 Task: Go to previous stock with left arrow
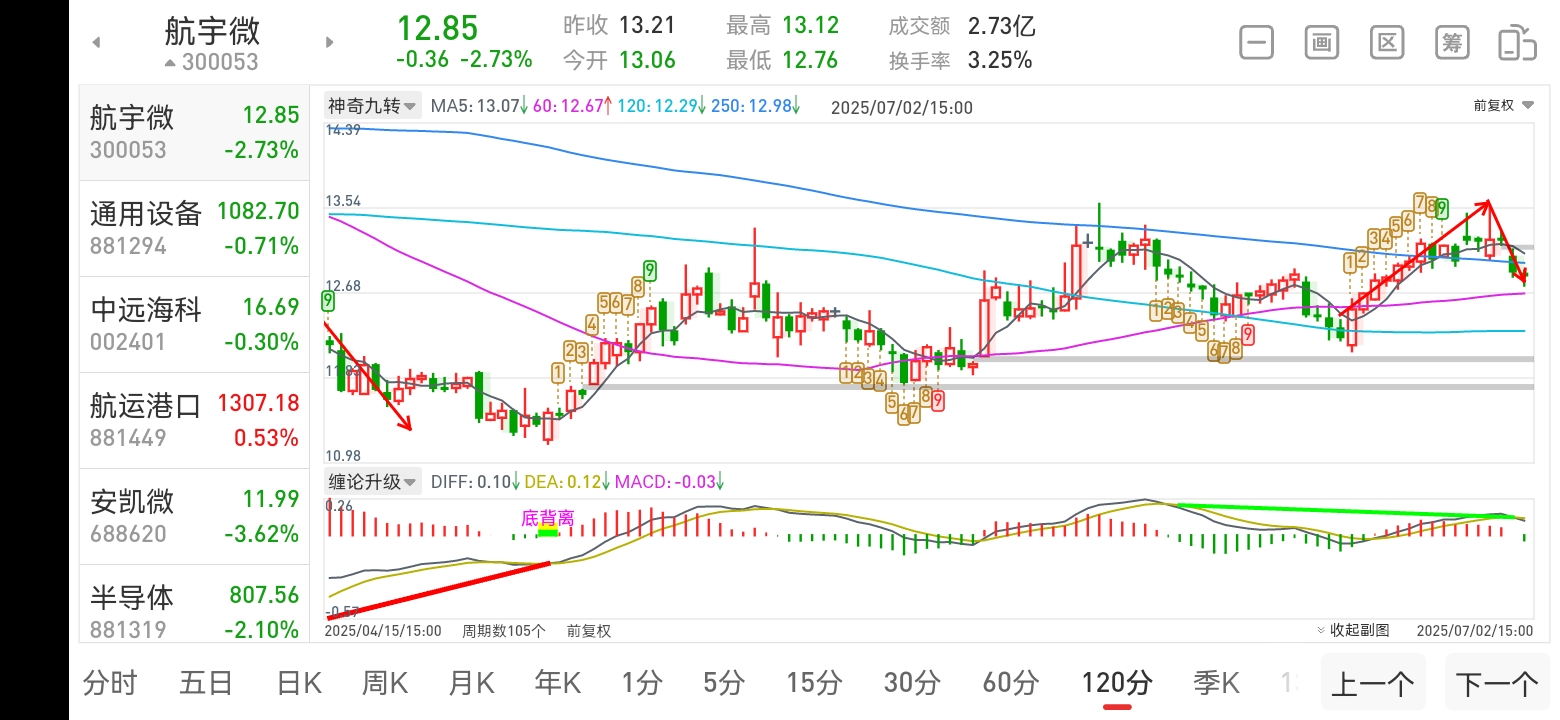click(96, 42)
